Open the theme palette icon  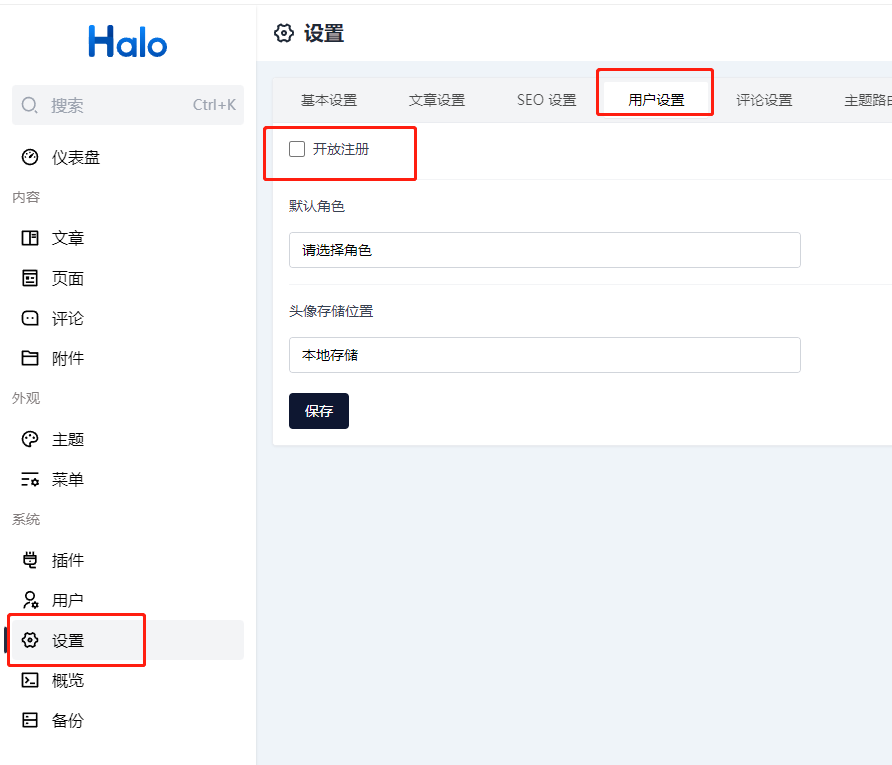click(x=30, y=439)
